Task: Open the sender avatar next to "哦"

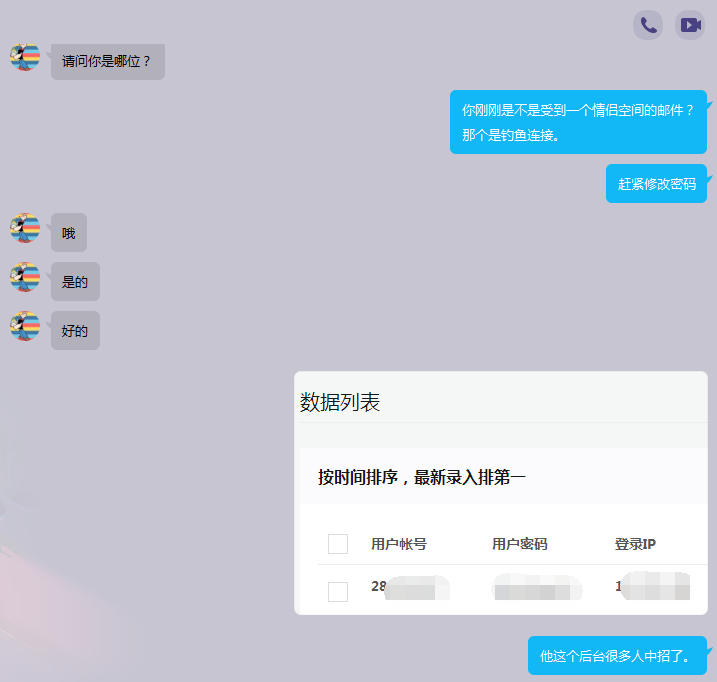Action: (25, 229)
